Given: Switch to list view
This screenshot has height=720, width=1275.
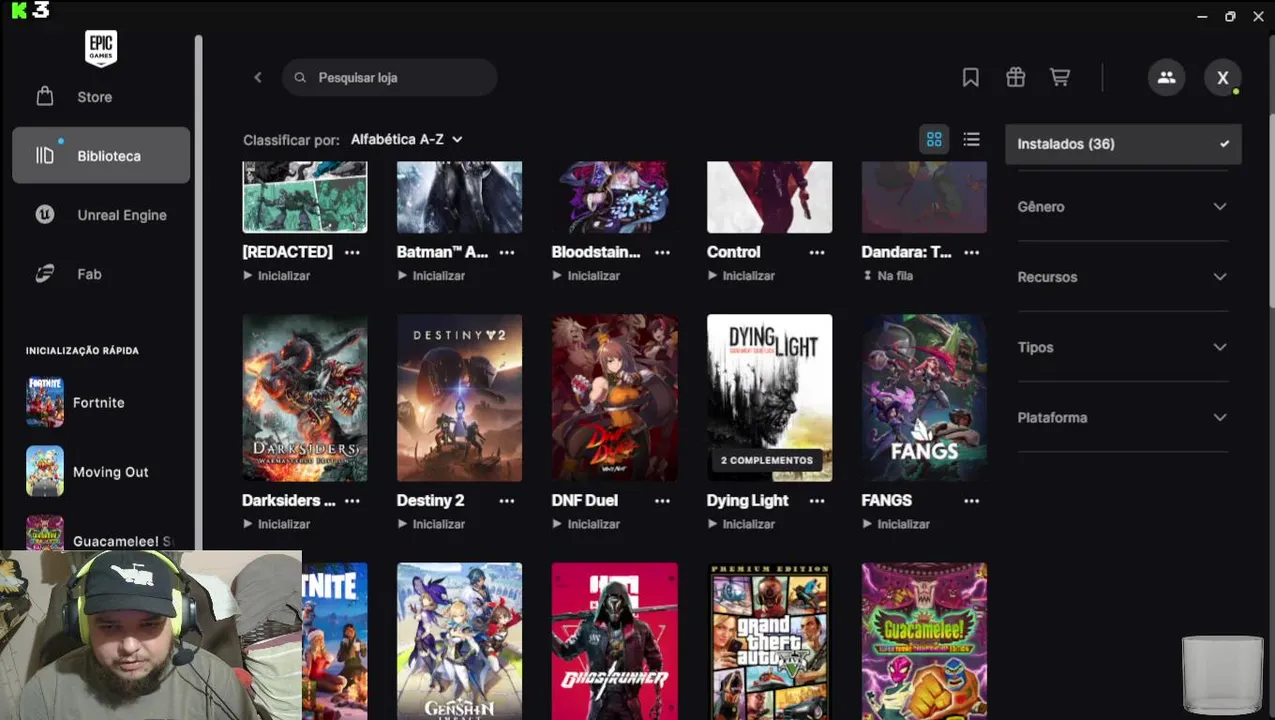Looking at the screenshot, I should coord(971,139).
